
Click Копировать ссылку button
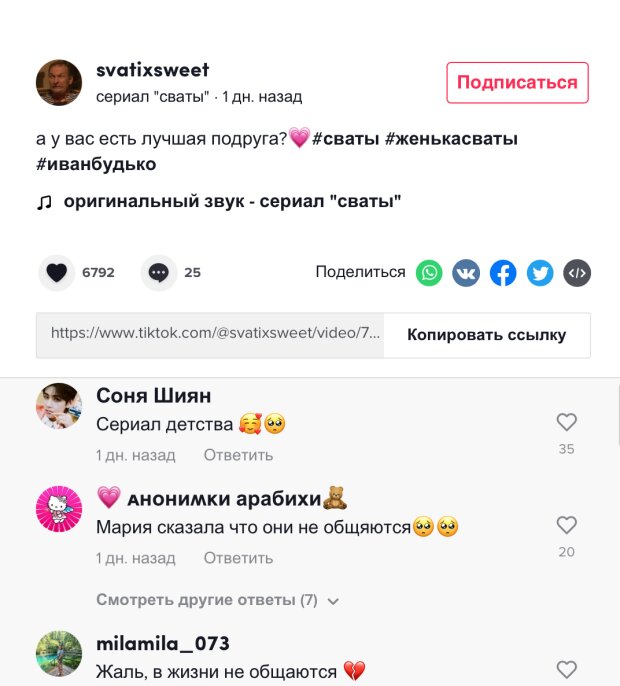pyautogui.click(x=487, y=335)
